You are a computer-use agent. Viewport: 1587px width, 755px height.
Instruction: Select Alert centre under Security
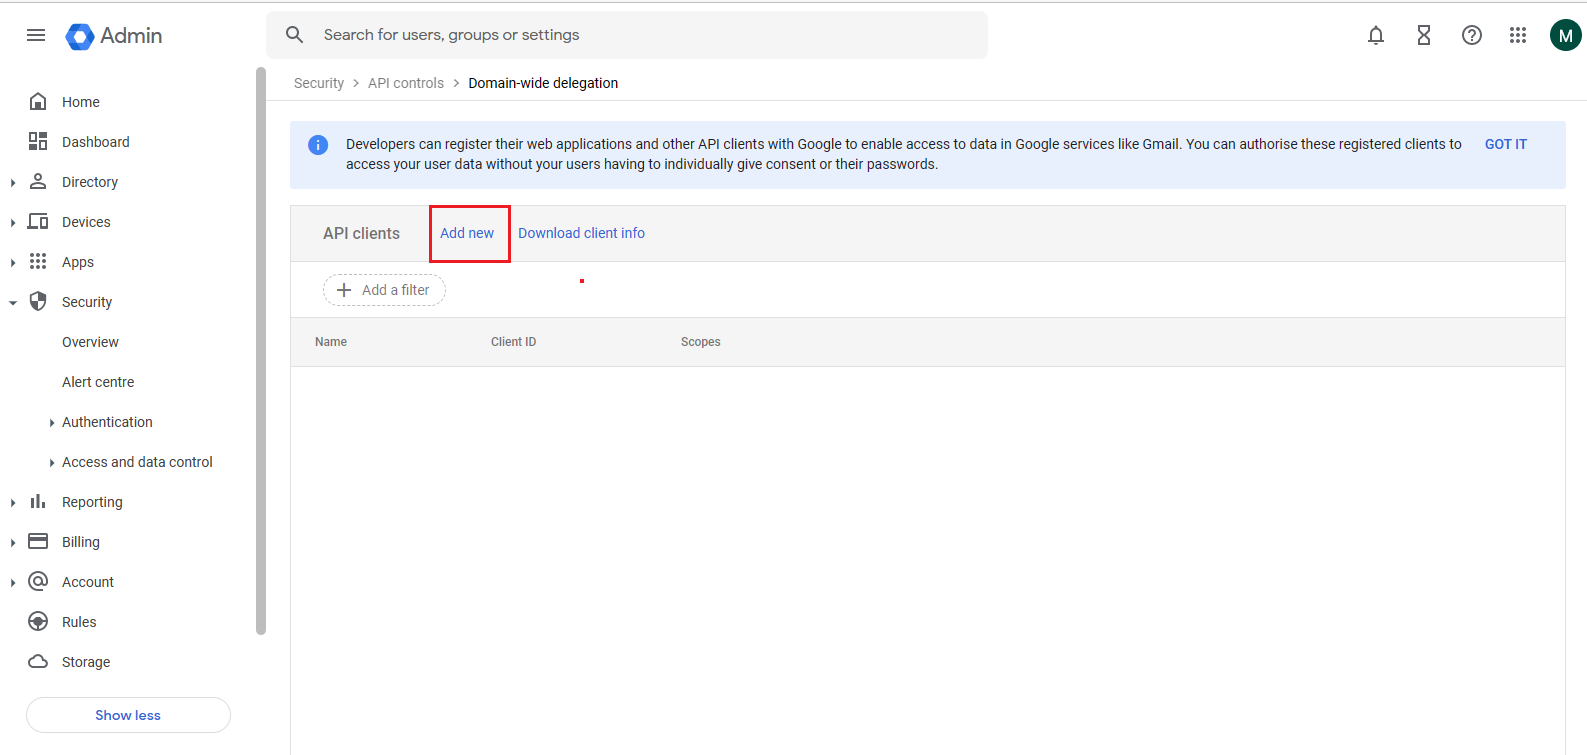click(x=98, y=382)
